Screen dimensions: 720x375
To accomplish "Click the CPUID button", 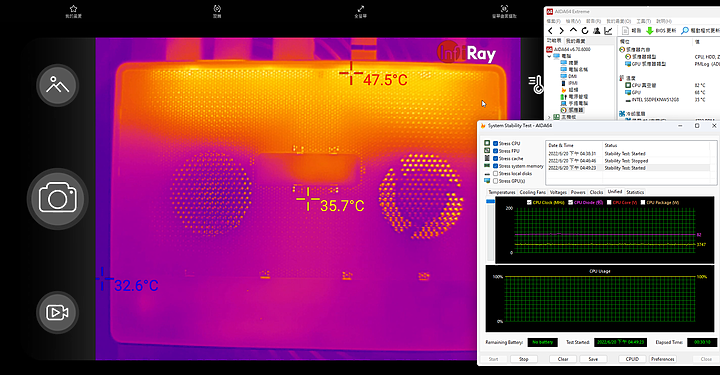I will [x=632, y=359].
